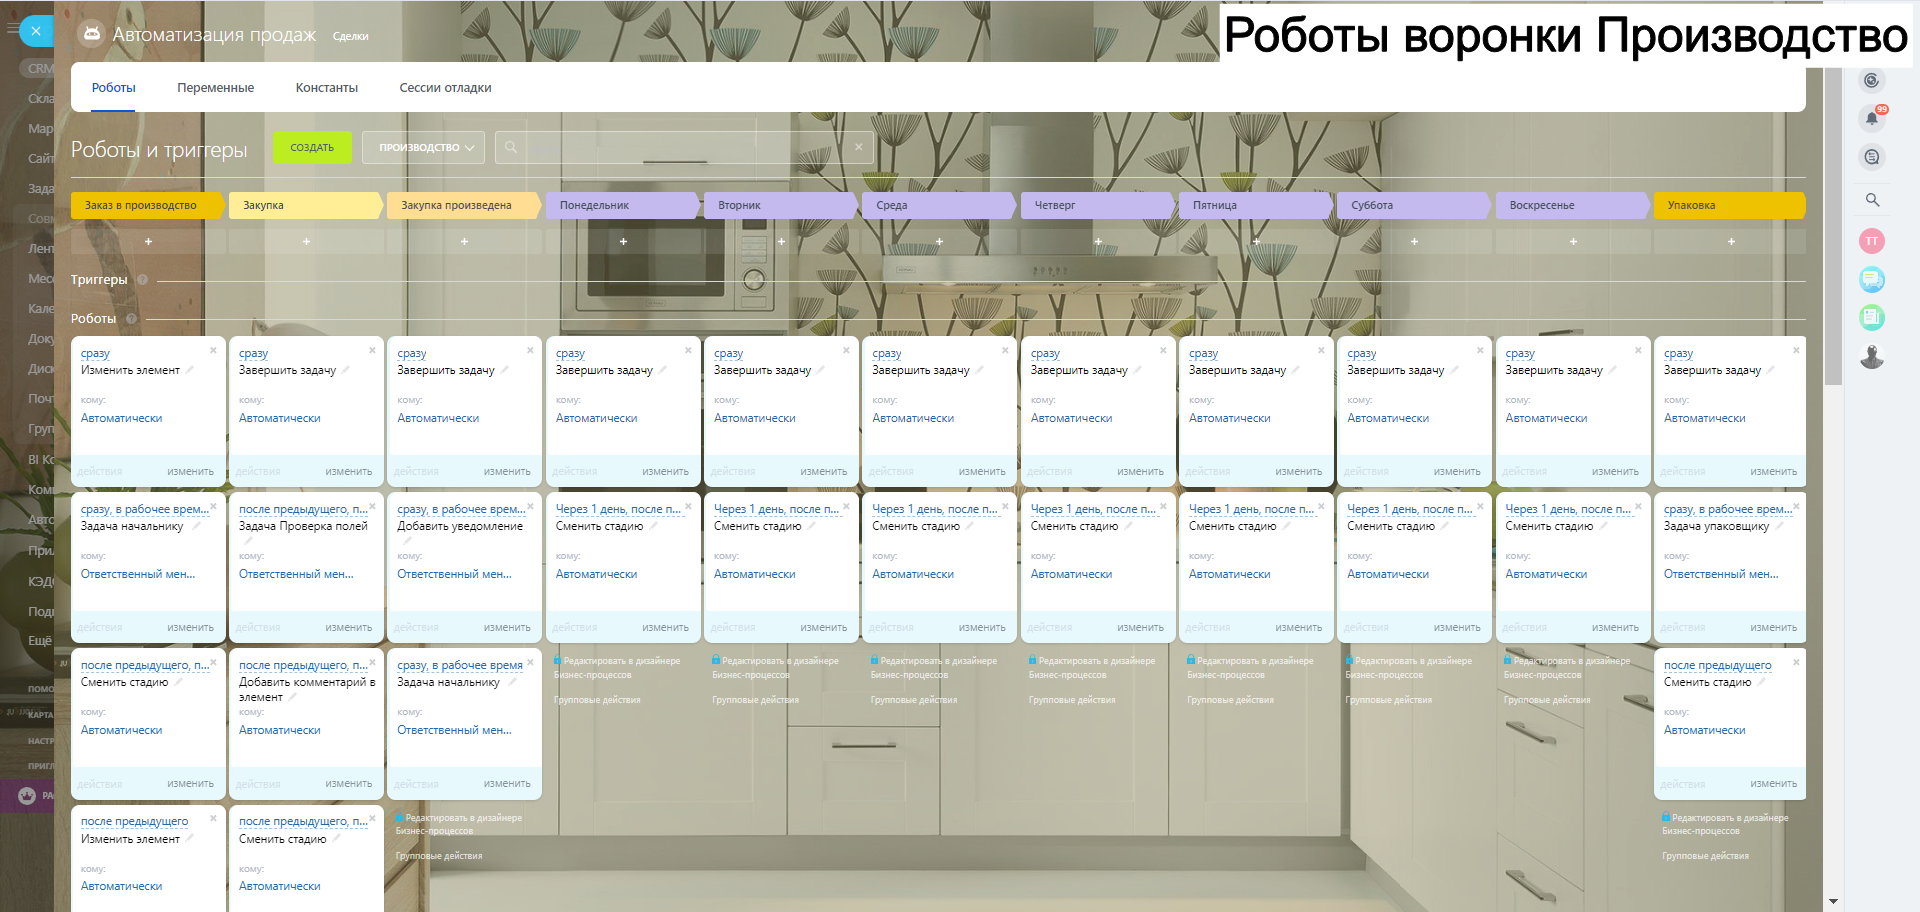Click the robot icon beside Автоматизация продаж title

(91, 34)
